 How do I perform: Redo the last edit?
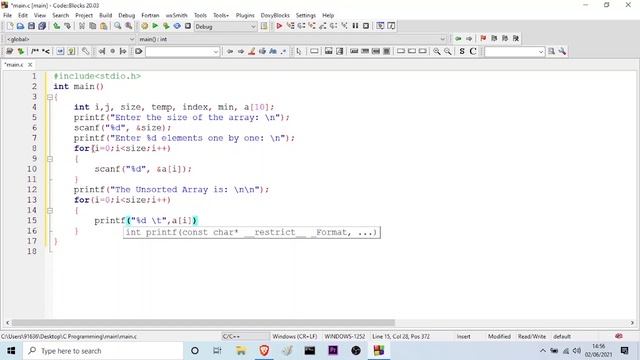[67, 26]
